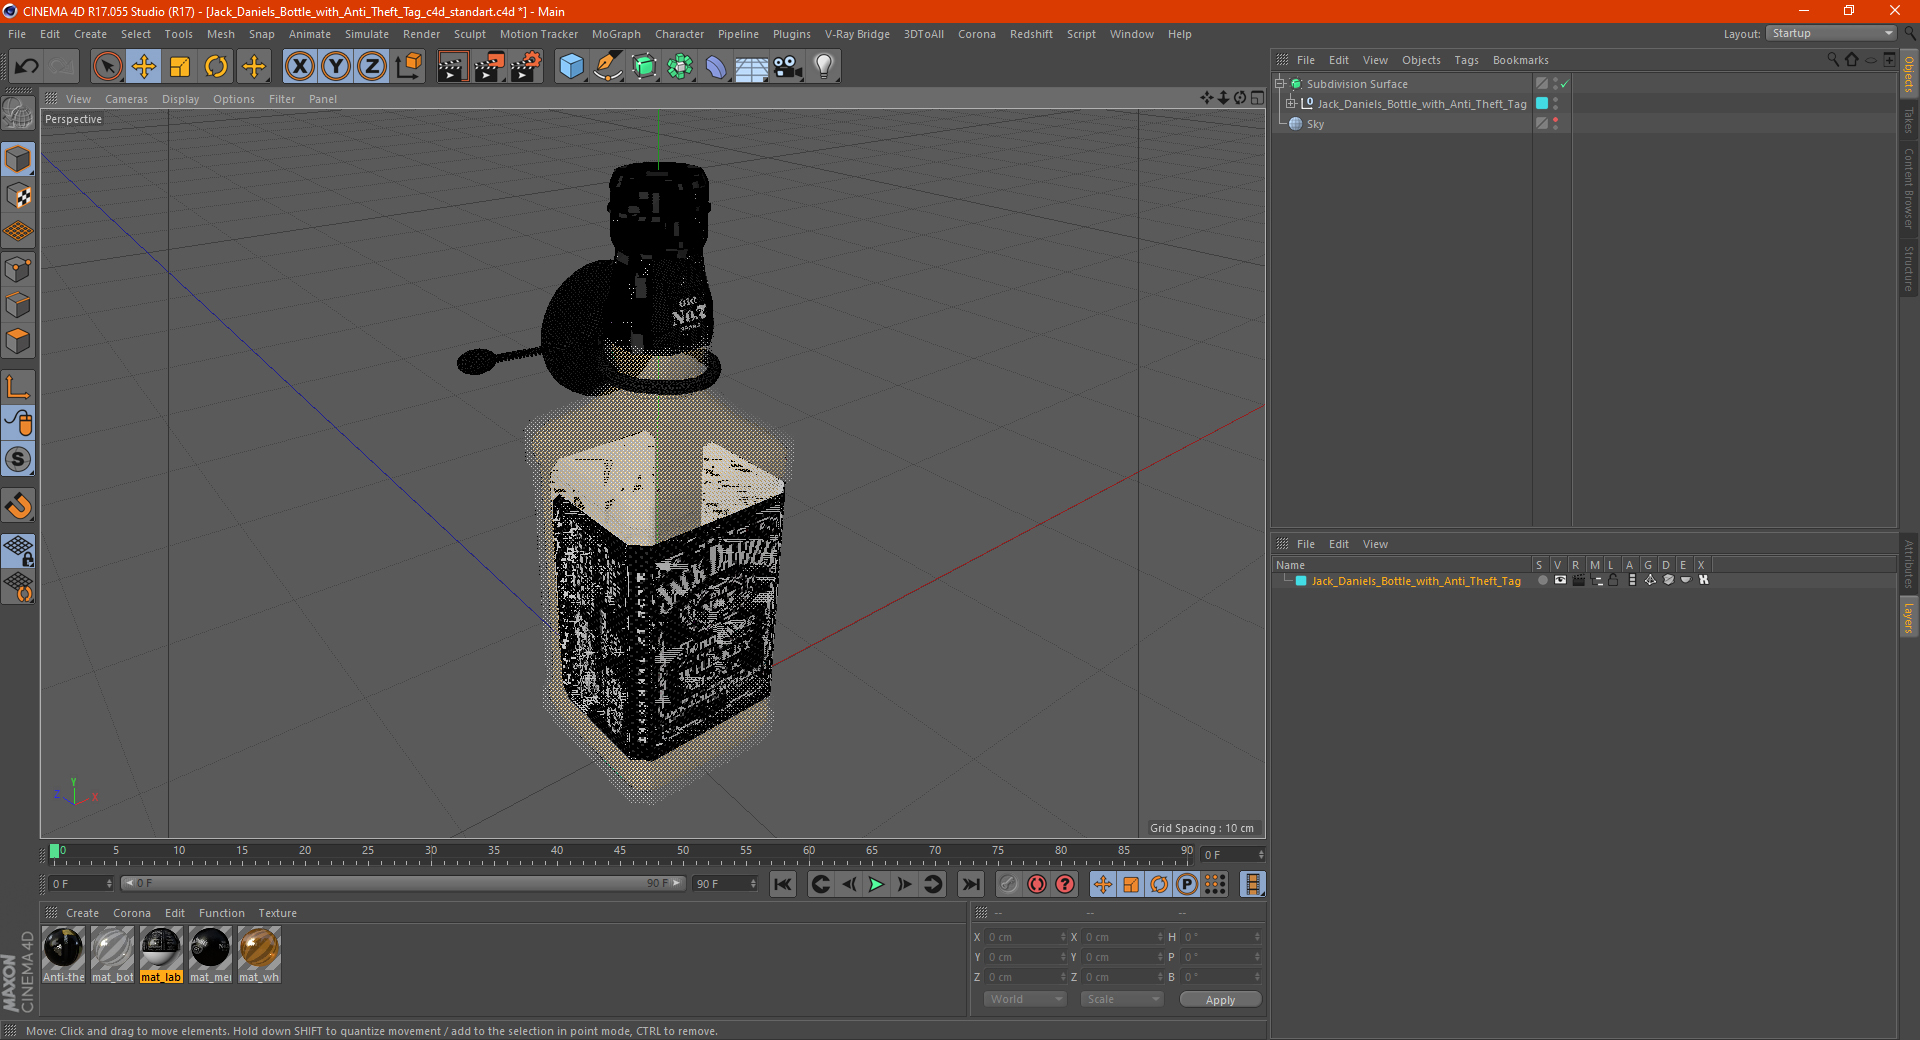This screenshot has height=1040, width=1920.
Task: Collapse Subdivision Surface tree item
Action: click(x=1280, y=84)
